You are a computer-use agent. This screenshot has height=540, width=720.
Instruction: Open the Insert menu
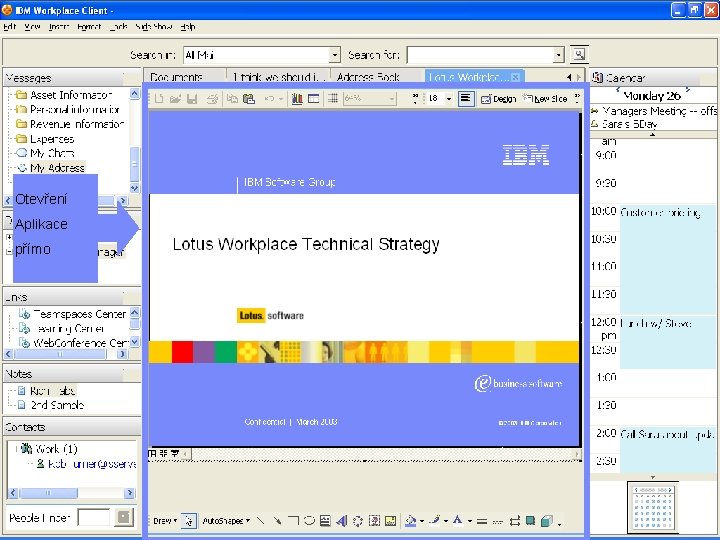pos(59,27)
